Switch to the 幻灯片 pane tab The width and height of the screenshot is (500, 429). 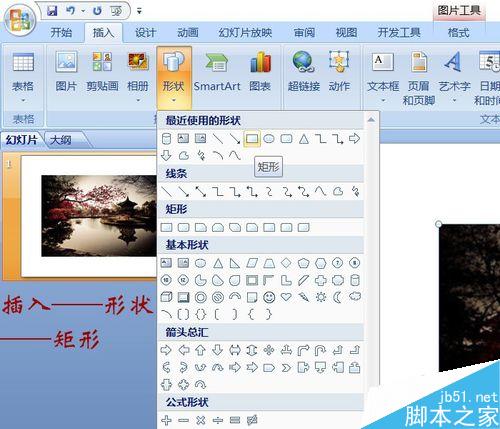21,140
